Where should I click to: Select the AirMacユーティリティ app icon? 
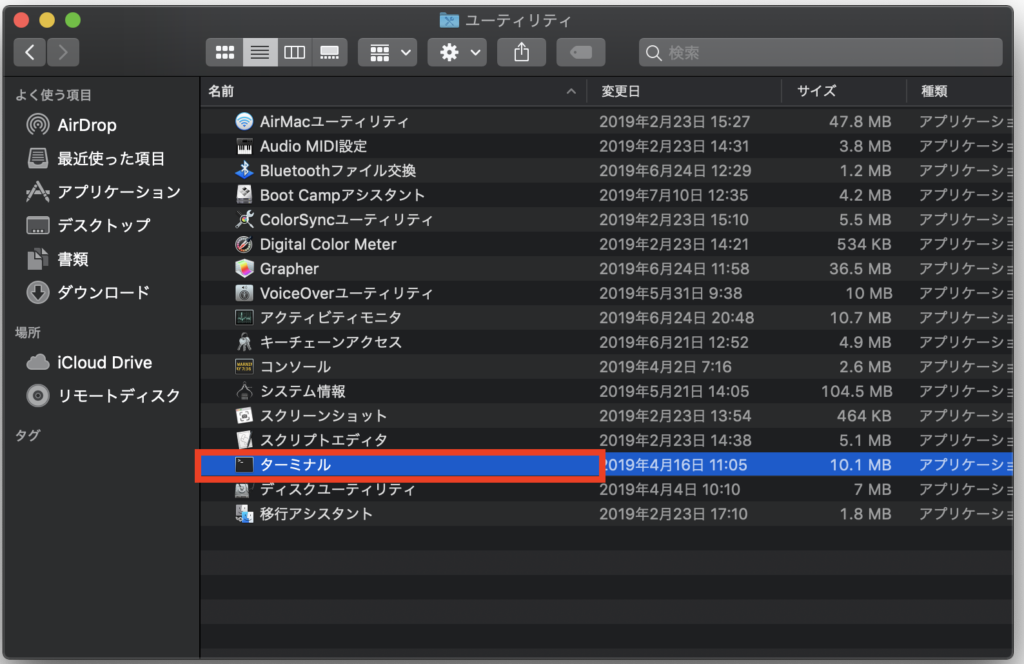tap(244, 121)
